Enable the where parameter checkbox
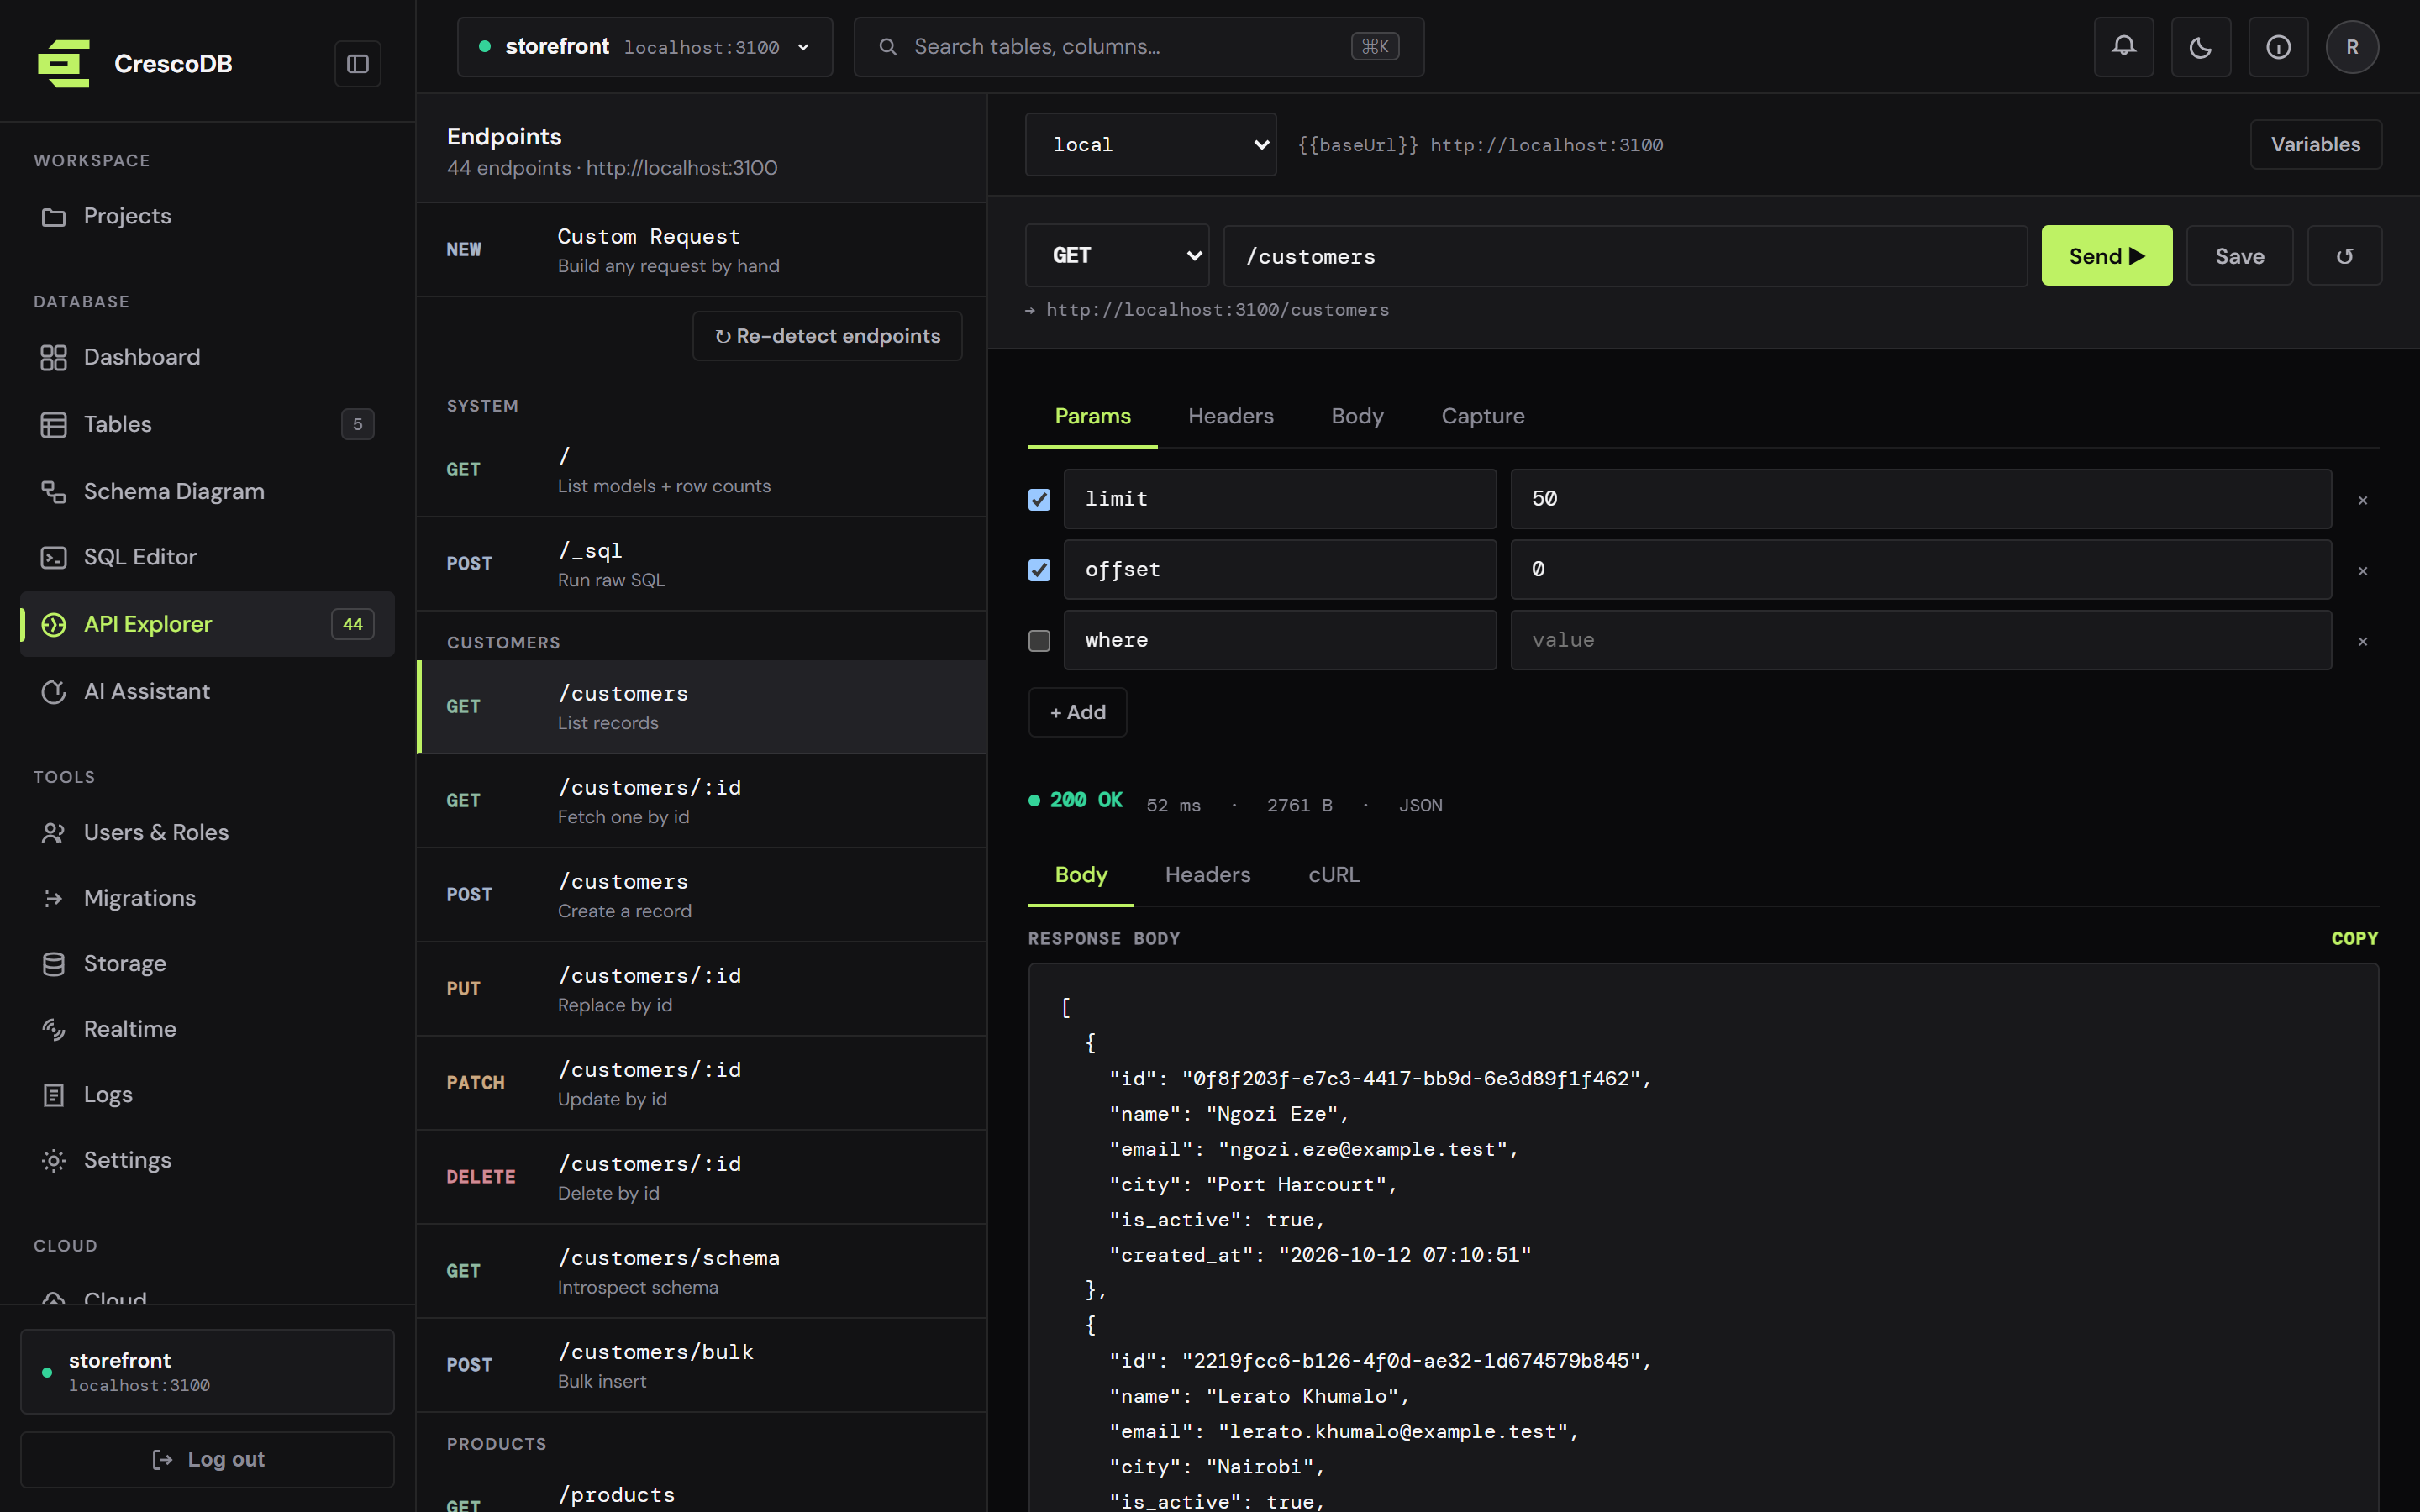Screen dimensions: 2420x1512 [1039, 640]
